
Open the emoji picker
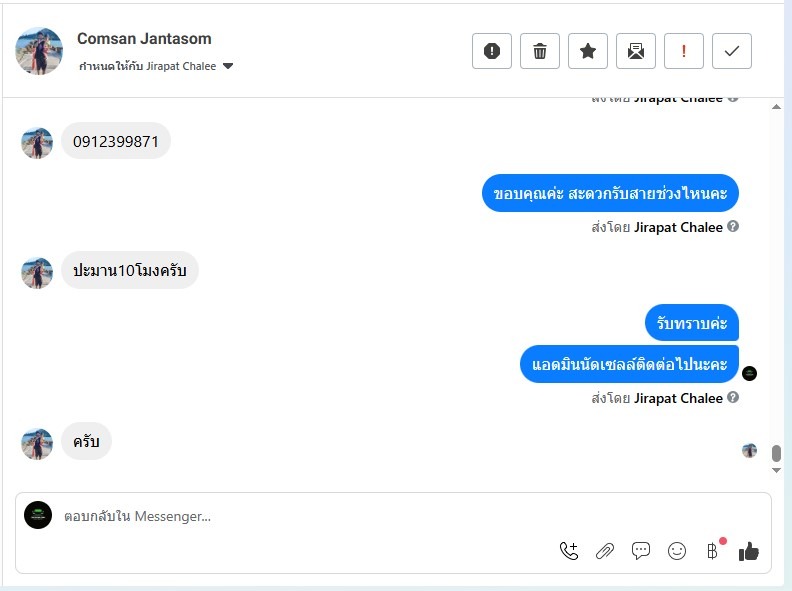[x=676, y=551]
